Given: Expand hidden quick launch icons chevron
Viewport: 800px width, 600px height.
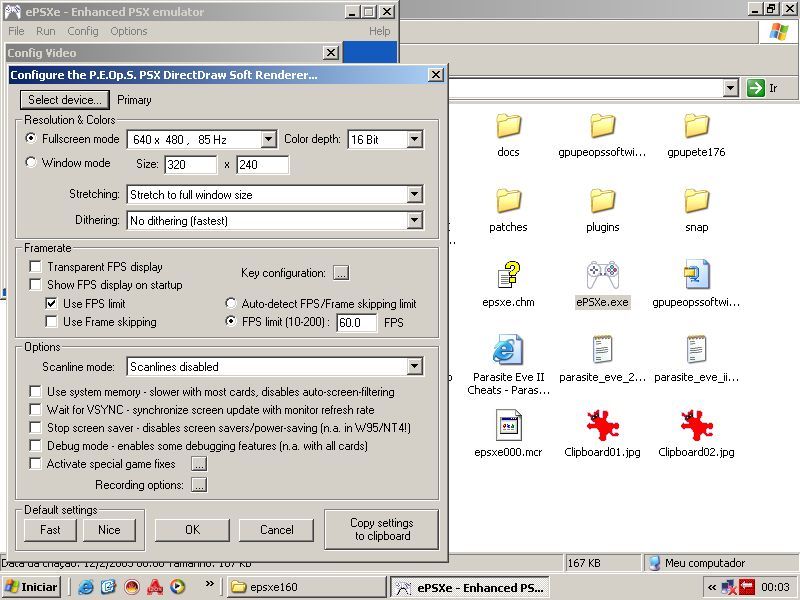Looking at the screenshot, I should [x=209, y=584].
